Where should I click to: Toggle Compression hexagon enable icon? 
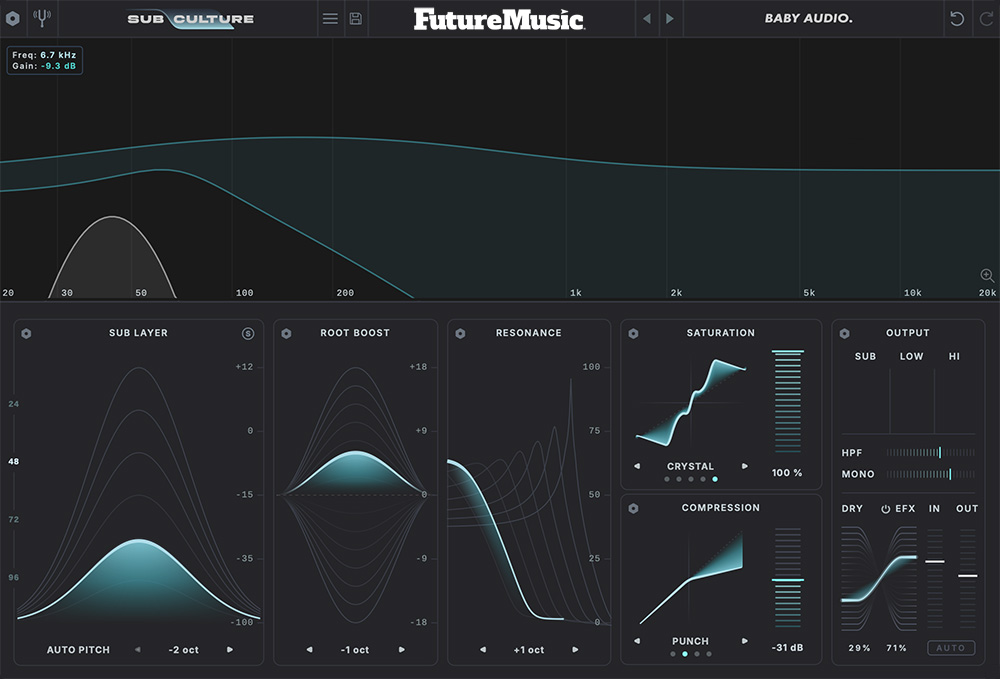[633, 508]
